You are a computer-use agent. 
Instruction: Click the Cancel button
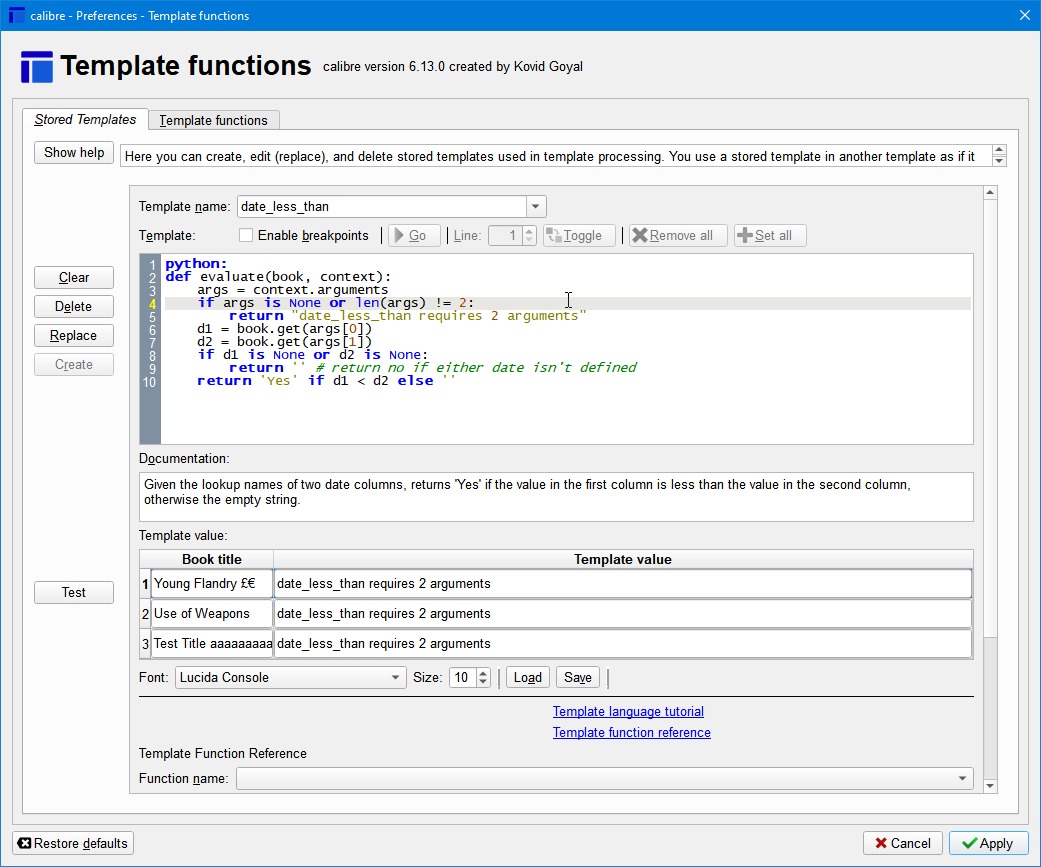click(x=902, y=843)
